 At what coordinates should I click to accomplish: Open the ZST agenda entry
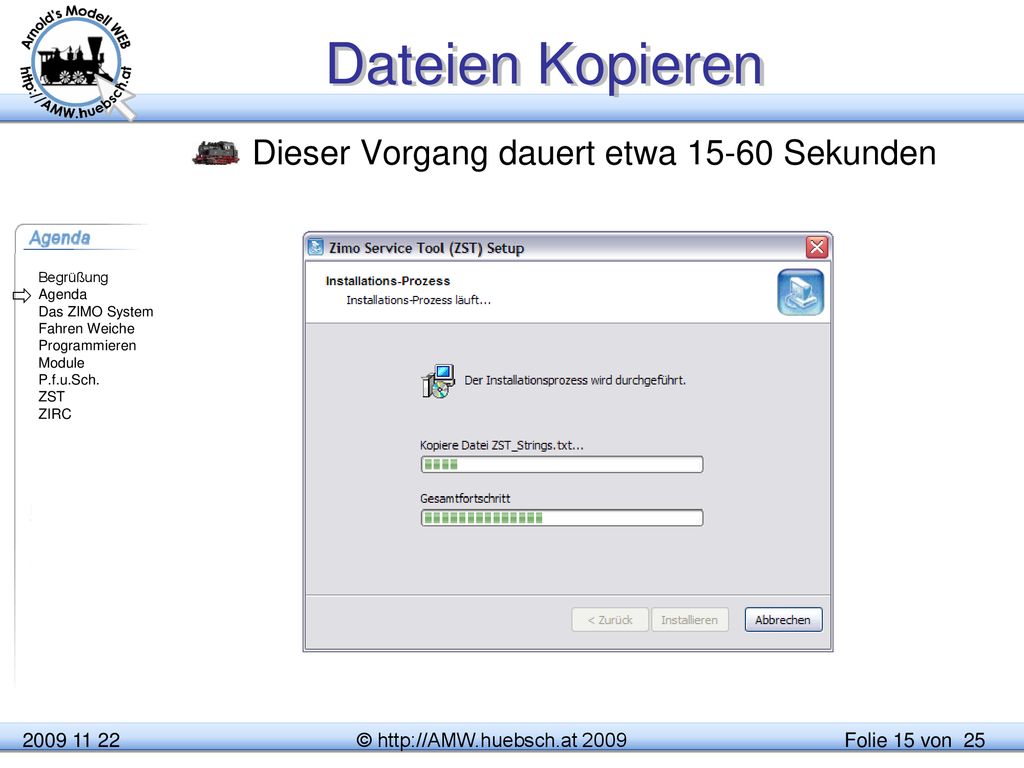point(51,396)
